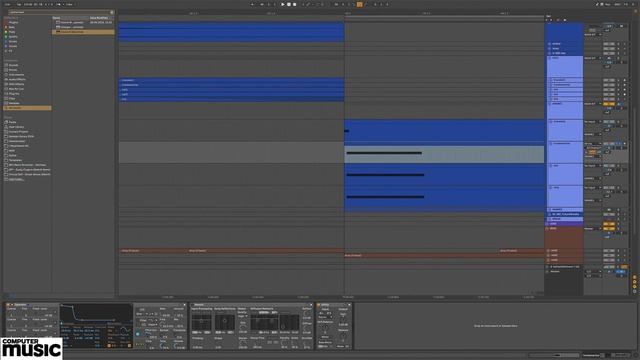Click Add Folder at bottom of Places

pyautogui.click(x=17, y=179)
